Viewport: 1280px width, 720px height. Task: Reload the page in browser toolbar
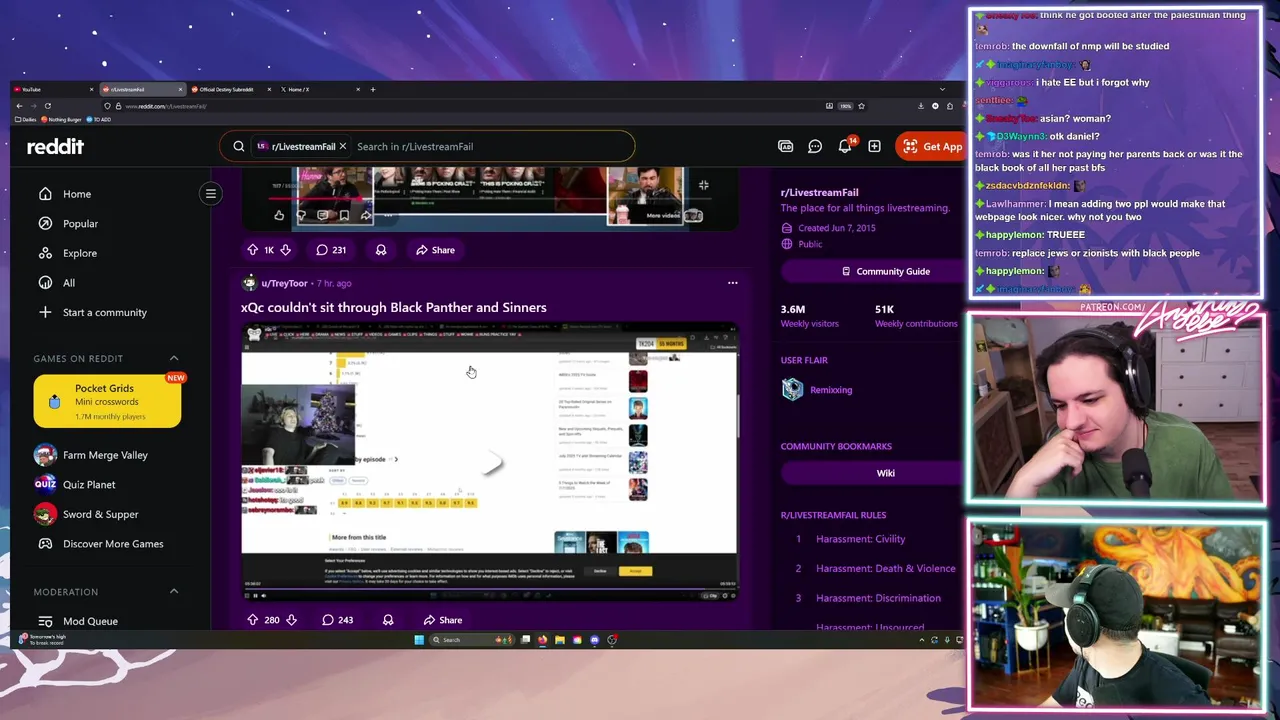point(47,106)
